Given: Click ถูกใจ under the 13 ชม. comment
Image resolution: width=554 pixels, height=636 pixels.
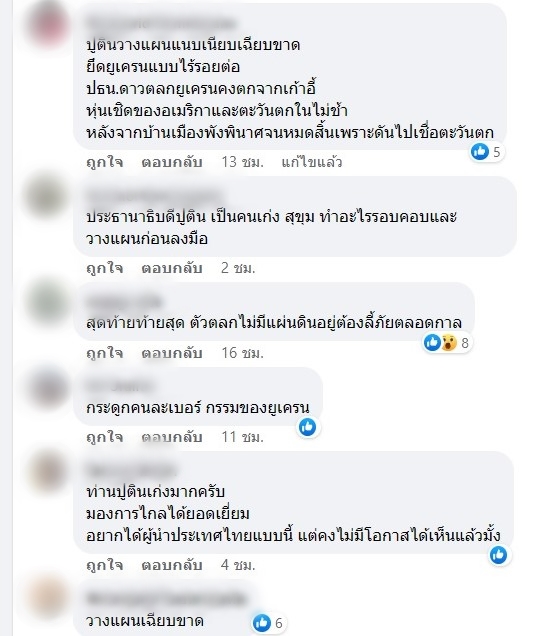Looking at the screenshot, I should 105,162.
